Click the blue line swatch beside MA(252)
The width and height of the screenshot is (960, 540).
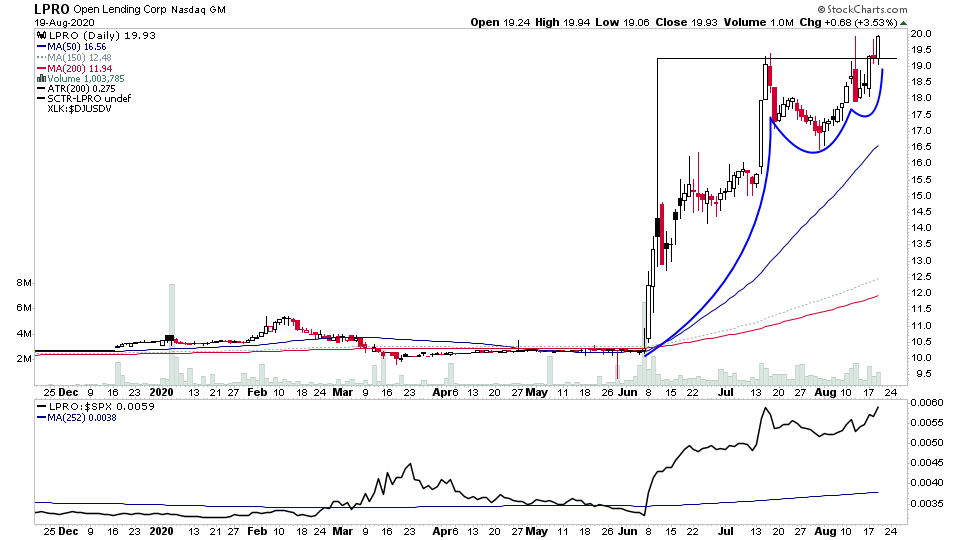pyautogui.click(x=42, y=418)
